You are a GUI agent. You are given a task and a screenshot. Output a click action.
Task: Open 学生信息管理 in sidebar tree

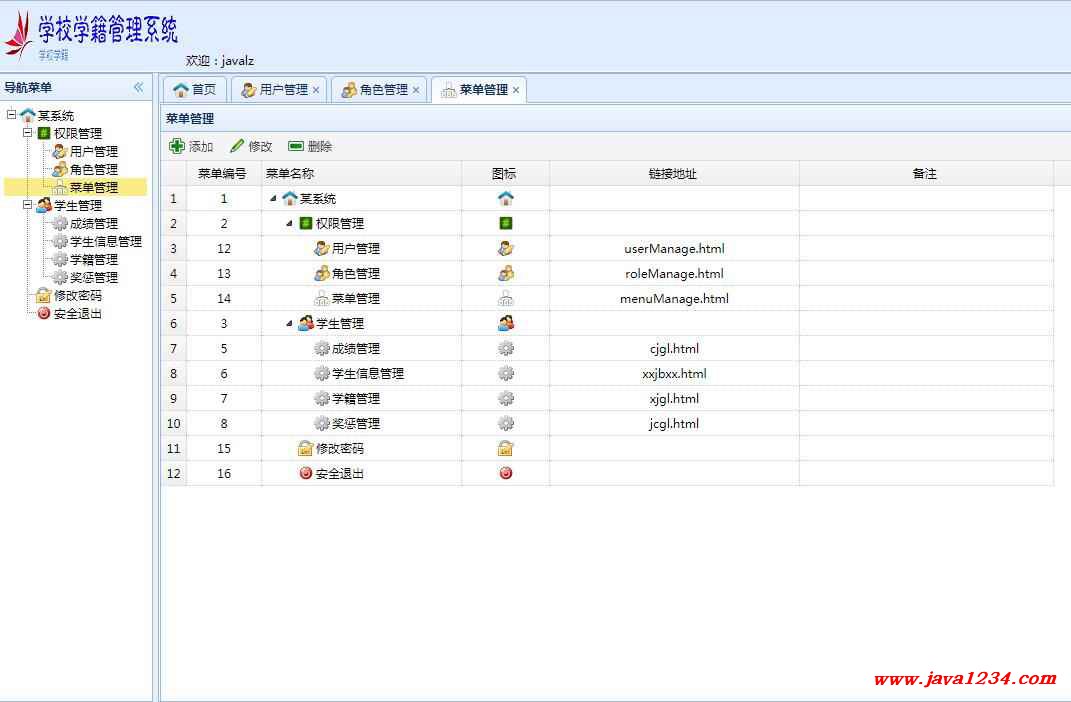point(105,242)
